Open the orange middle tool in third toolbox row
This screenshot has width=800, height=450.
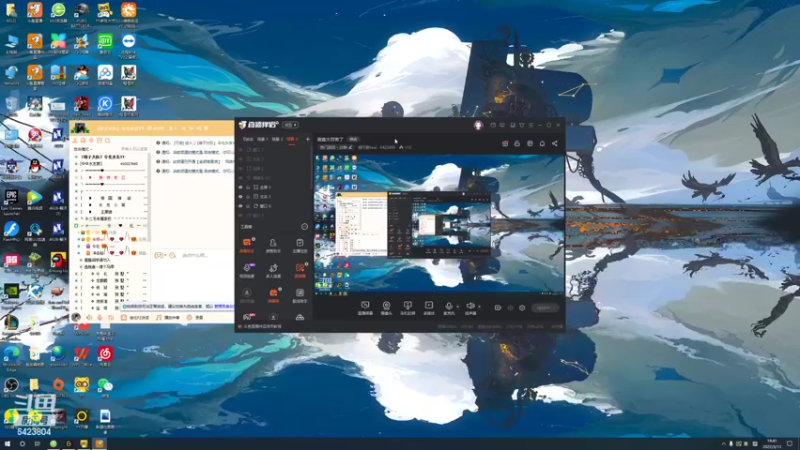point(273,295)
